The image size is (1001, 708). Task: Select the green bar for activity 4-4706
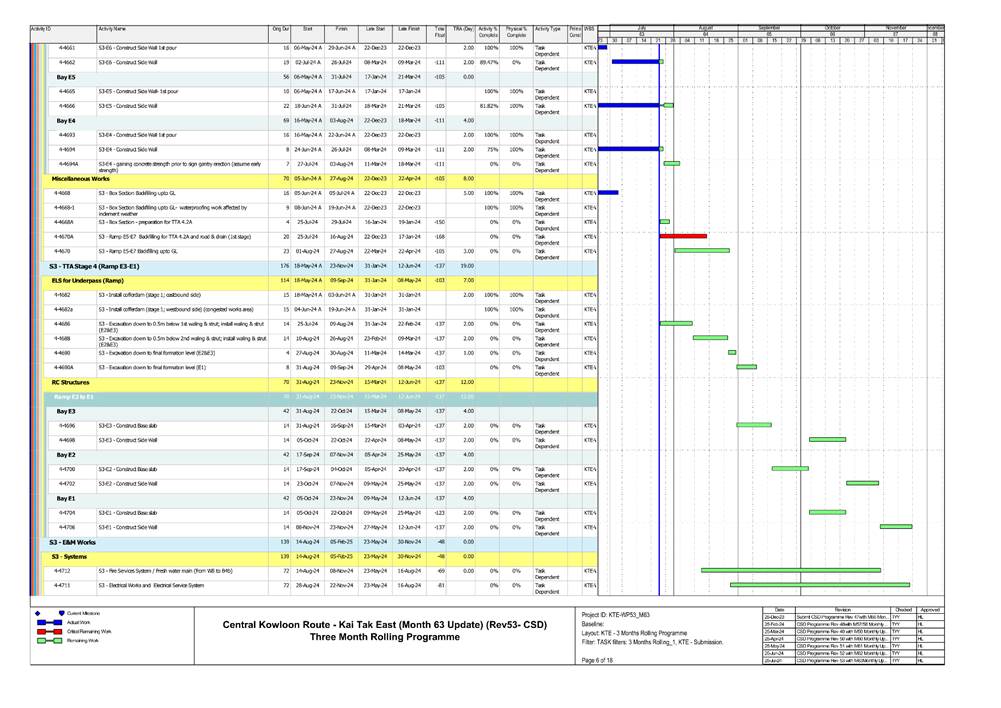[895, 526]
